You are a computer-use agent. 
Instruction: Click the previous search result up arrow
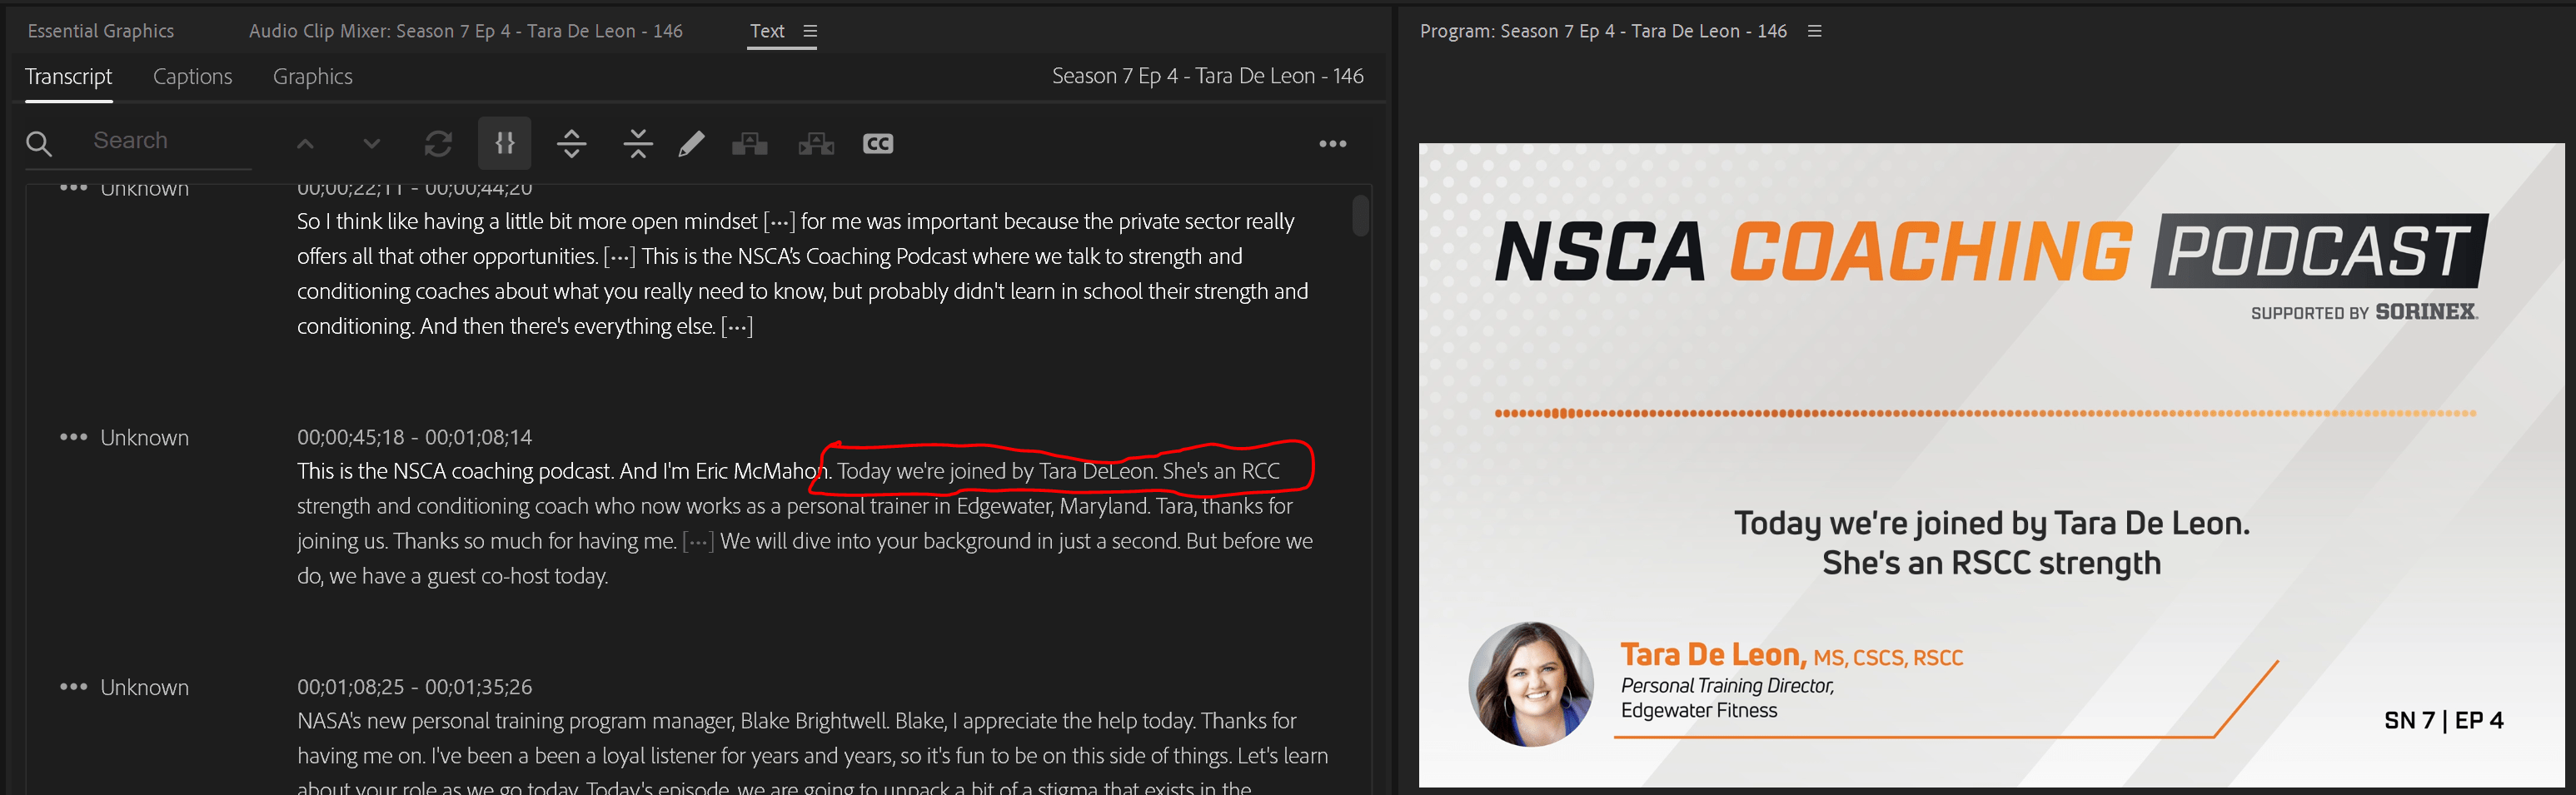click(305, 143)
